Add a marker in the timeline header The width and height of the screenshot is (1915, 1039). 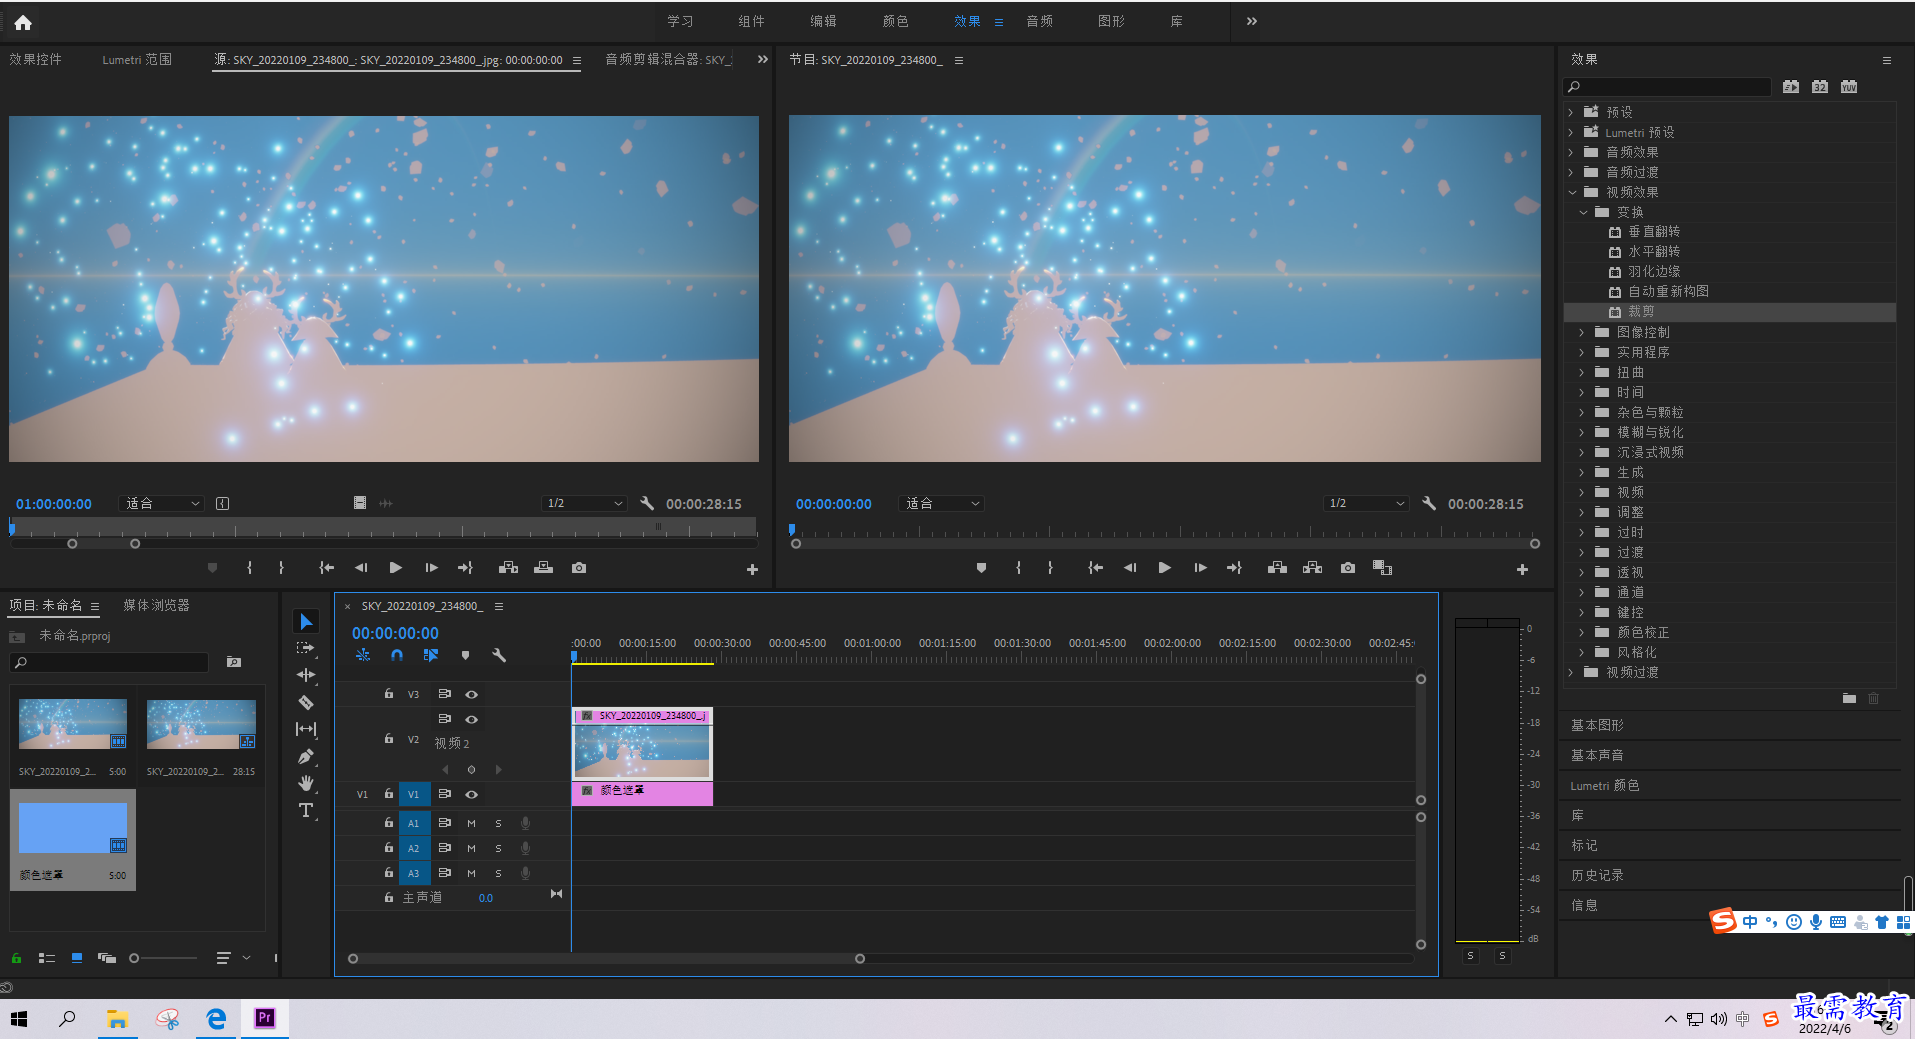click(465, 655)
